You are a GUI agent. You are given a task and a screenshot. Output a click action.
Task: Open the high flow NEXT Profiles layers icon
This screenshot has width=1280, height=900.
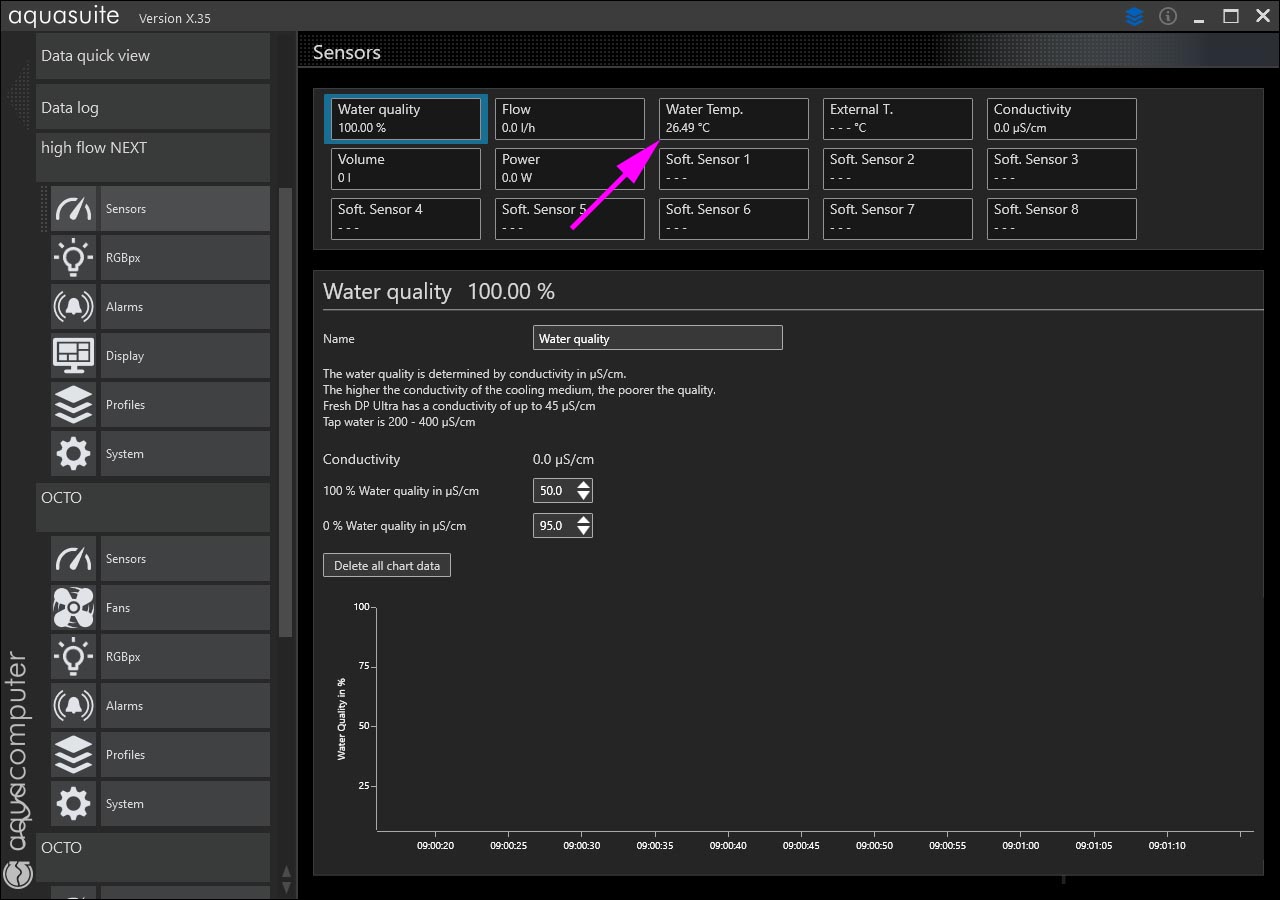pyautogui.click(x=74, y=405)
